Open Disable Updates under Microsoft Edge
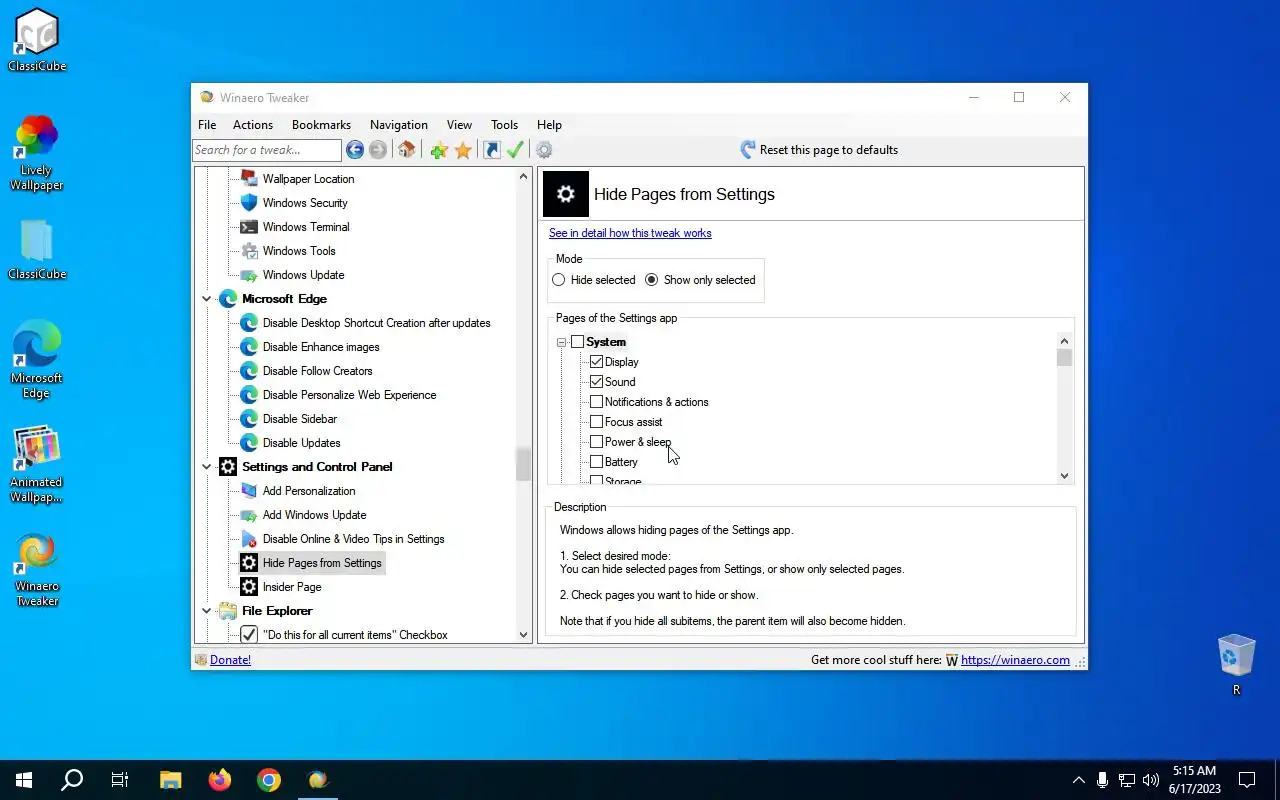 click(301, 443)
